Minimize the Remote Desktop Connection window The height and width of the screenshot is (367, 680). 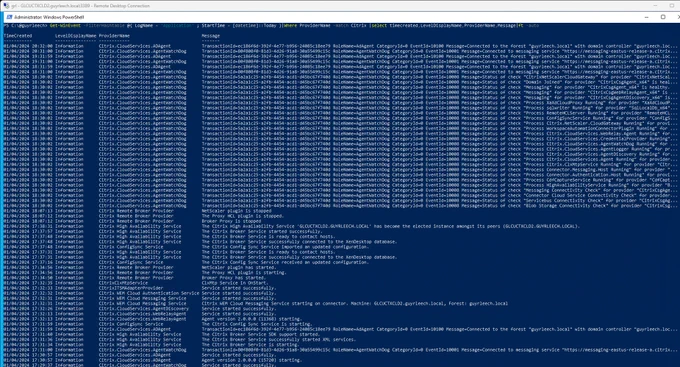(x=655, y=5)
